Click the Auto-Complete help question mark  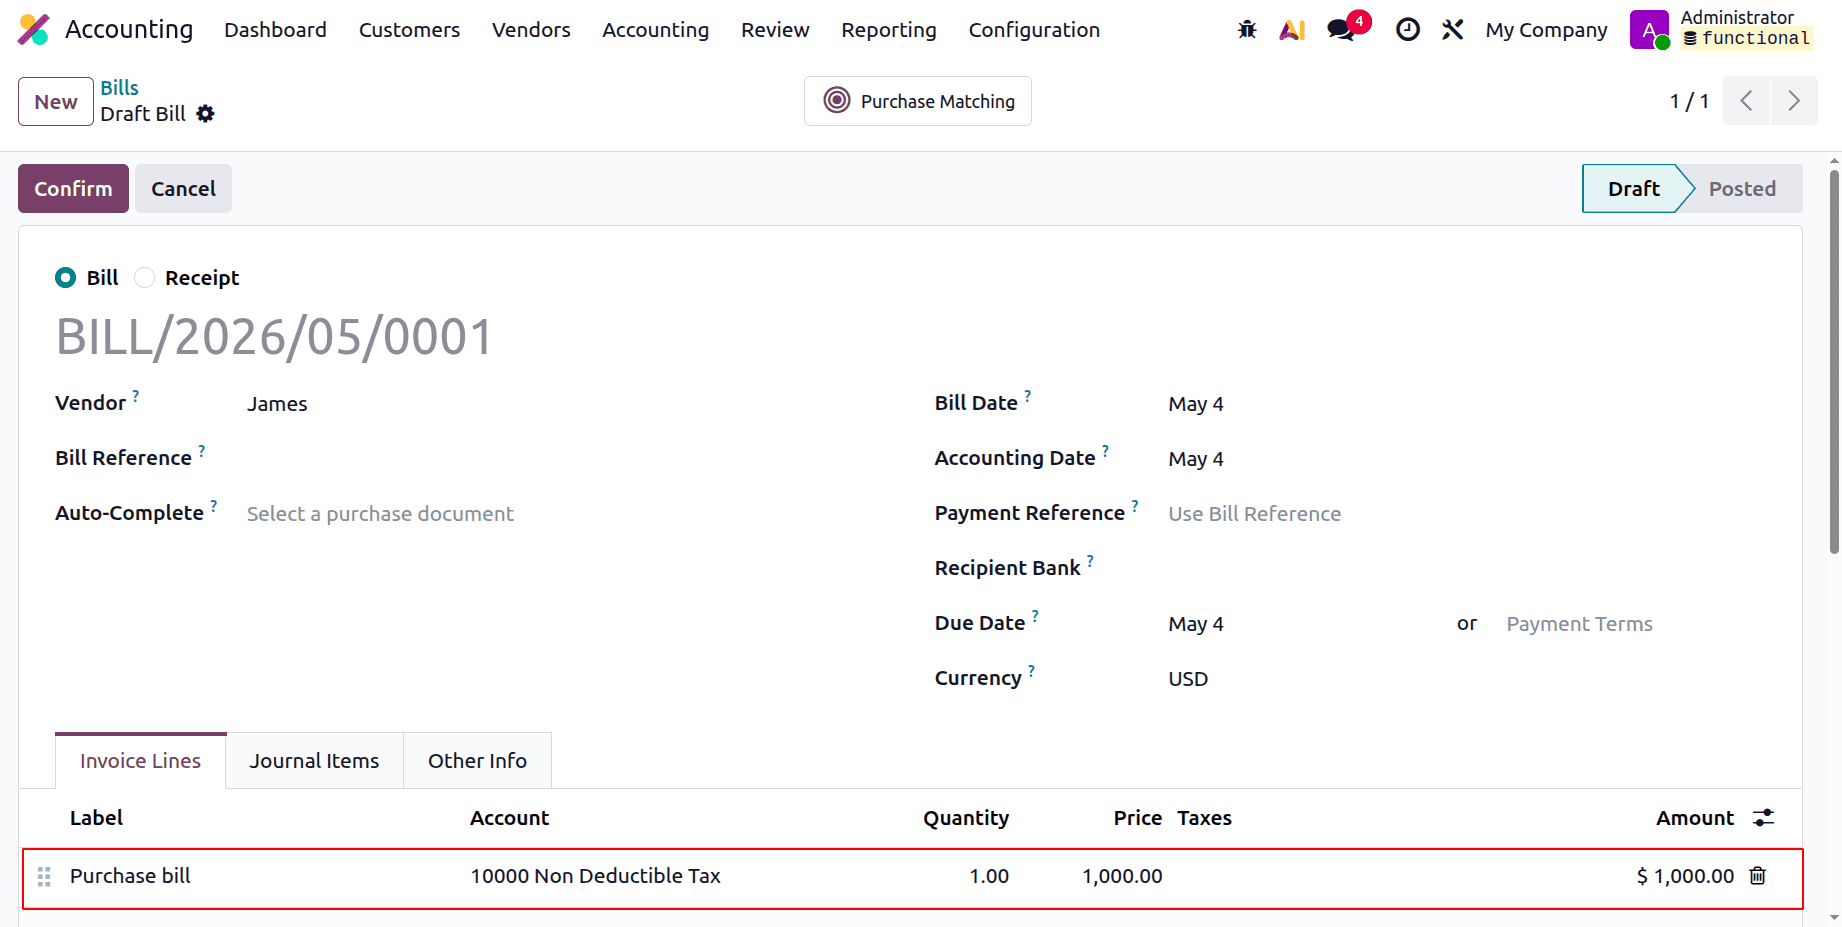pos(214,506)
